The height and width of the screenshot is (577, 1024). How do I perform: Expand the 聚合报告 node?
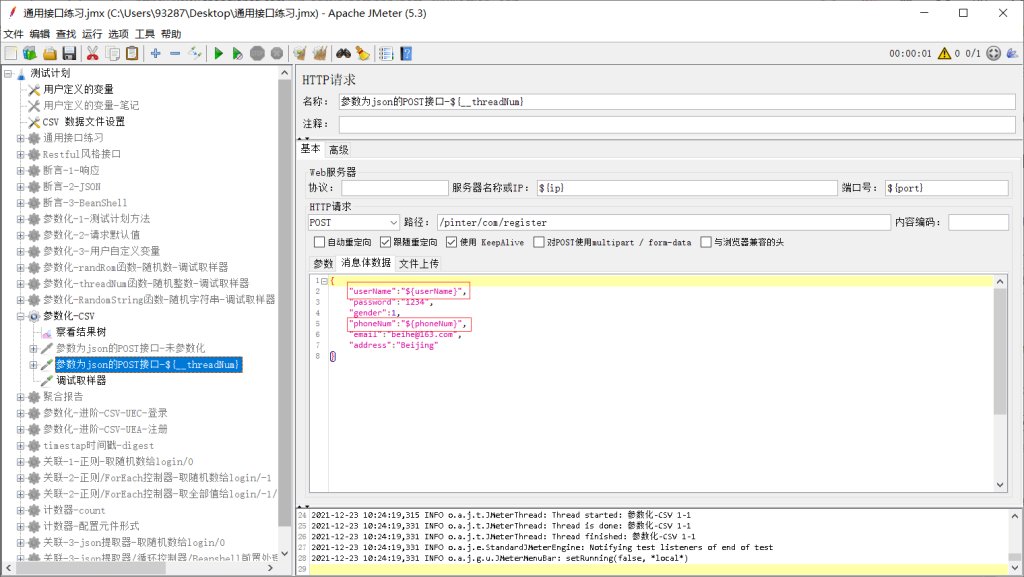coord(20,397)
